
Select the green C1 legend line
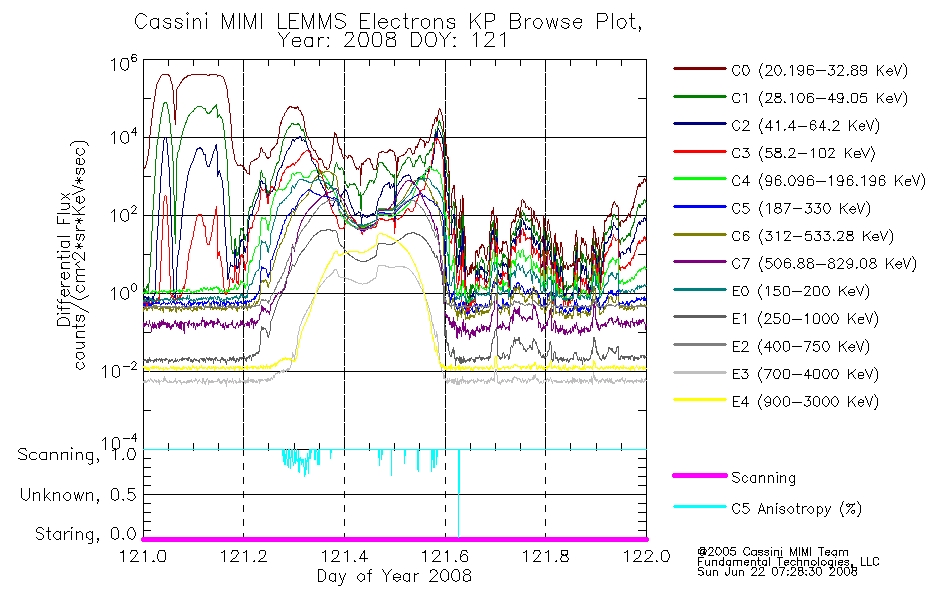[x=699, y=96]
